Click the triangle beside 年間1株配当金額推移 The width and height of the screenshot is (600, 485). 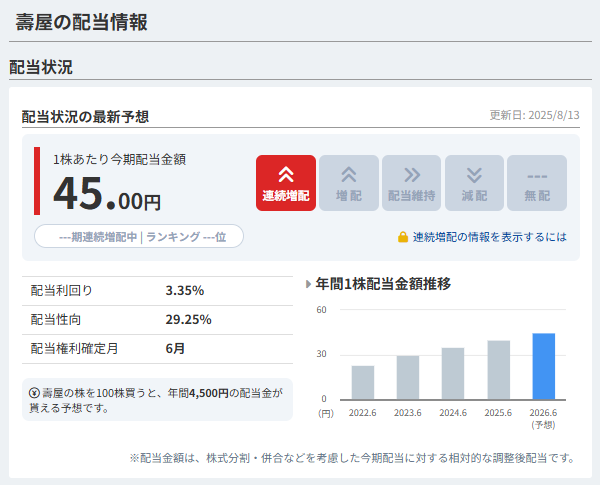coord(308,284)
